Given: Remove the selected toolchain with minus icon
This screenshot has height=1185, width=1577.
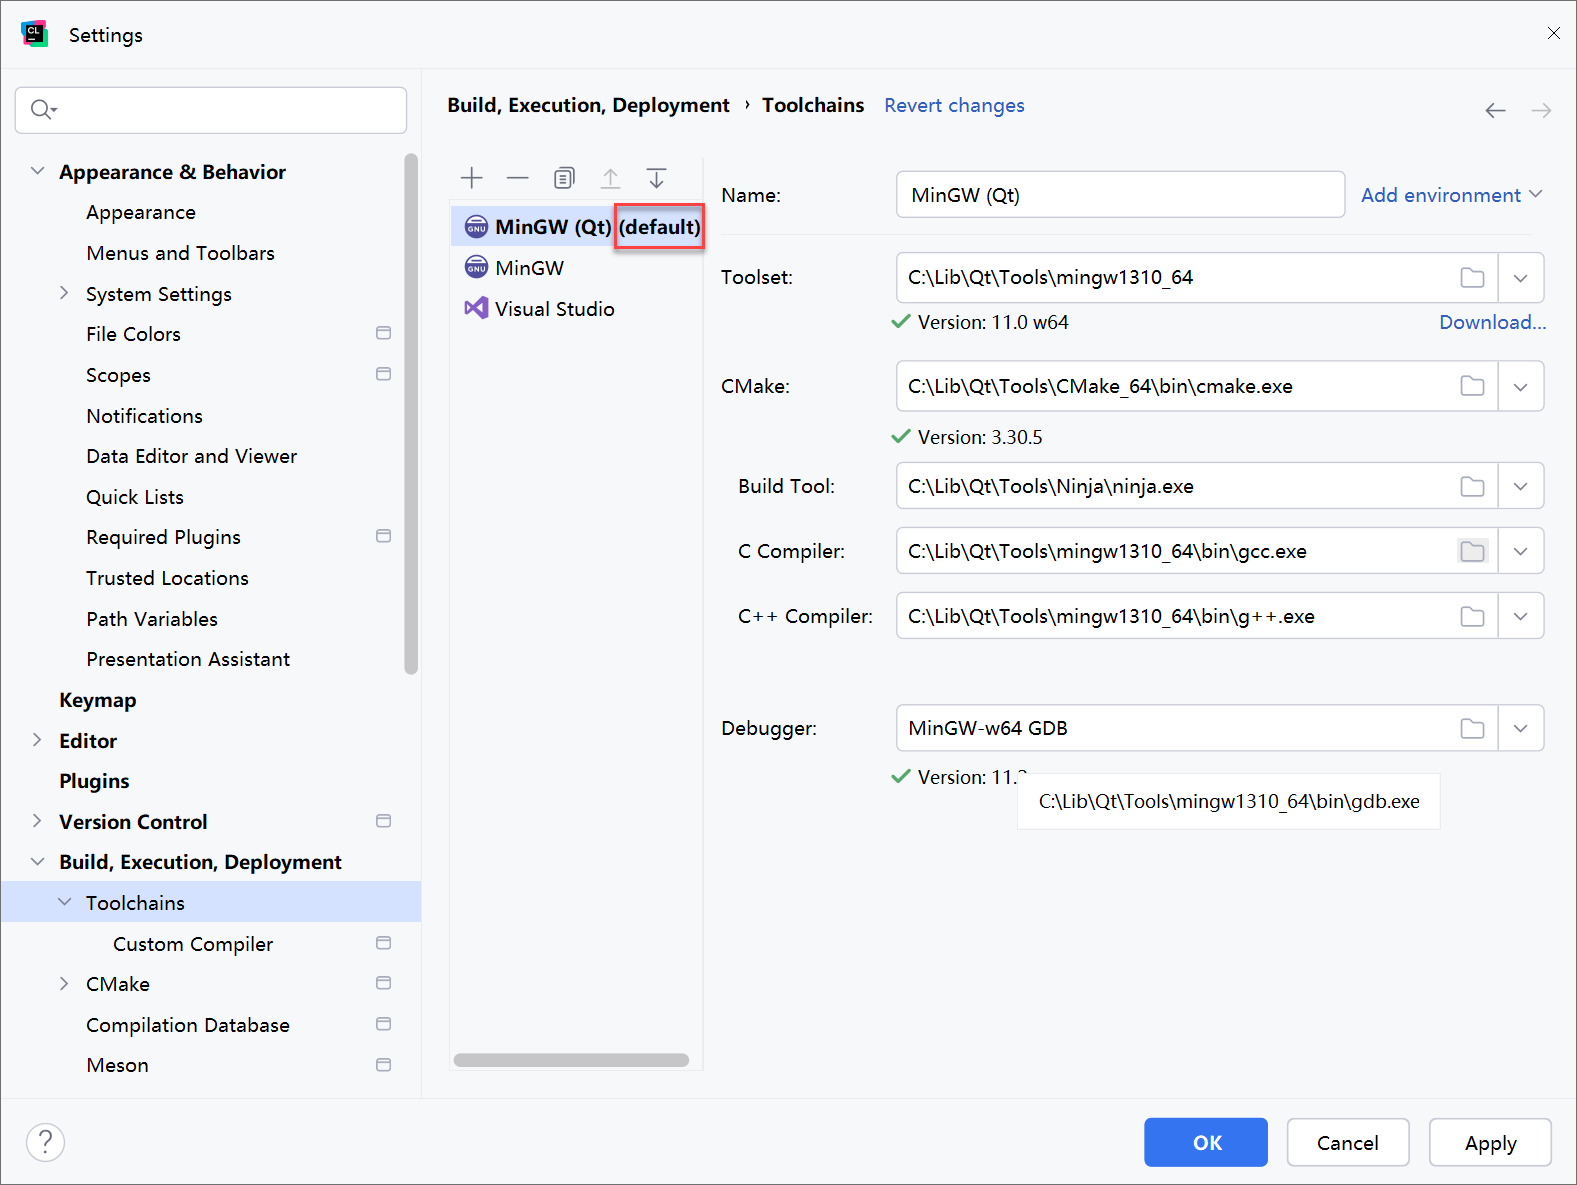Looking at the screenshot, I should (517, 178).
